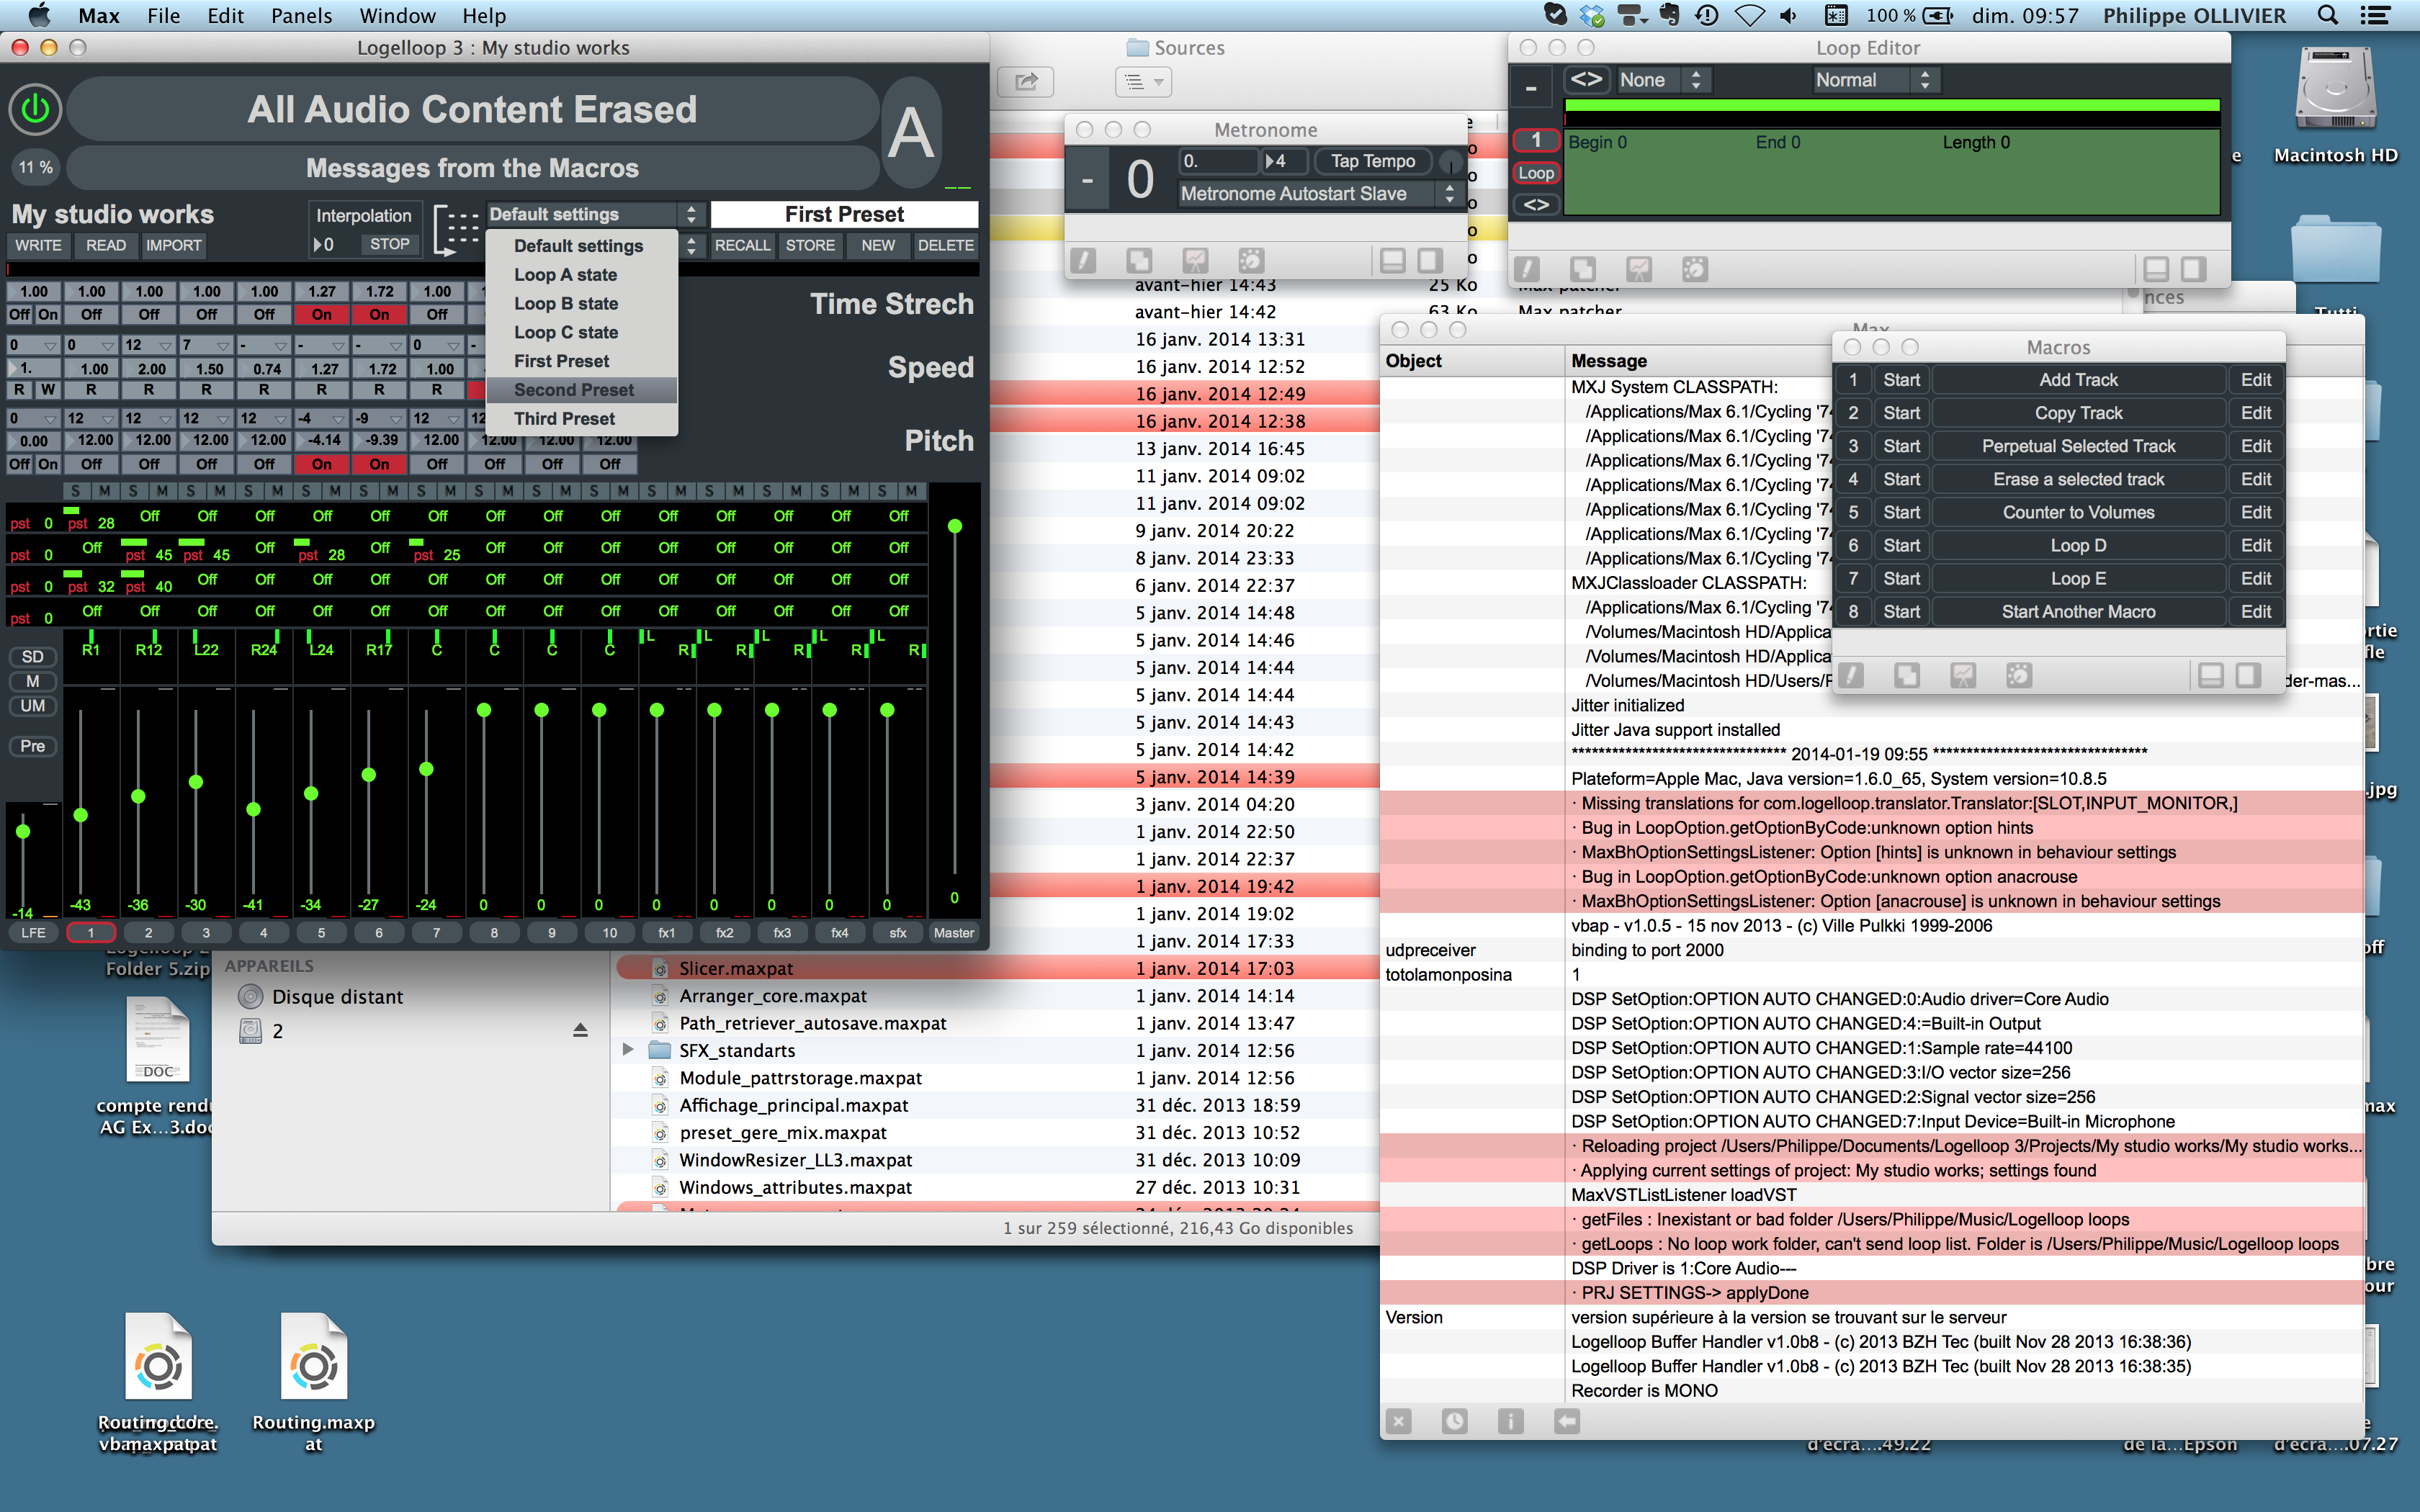2420x1512 pixels.
Task: Clear the Max console with X icon
Action: pos(1399,1421)
